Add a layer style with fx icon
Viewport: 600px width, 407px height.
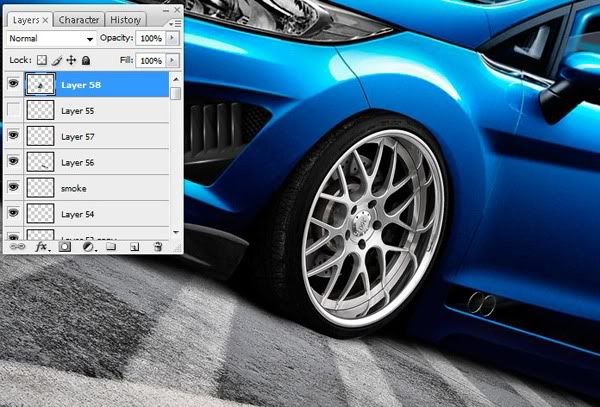click(x=41, y=247)
